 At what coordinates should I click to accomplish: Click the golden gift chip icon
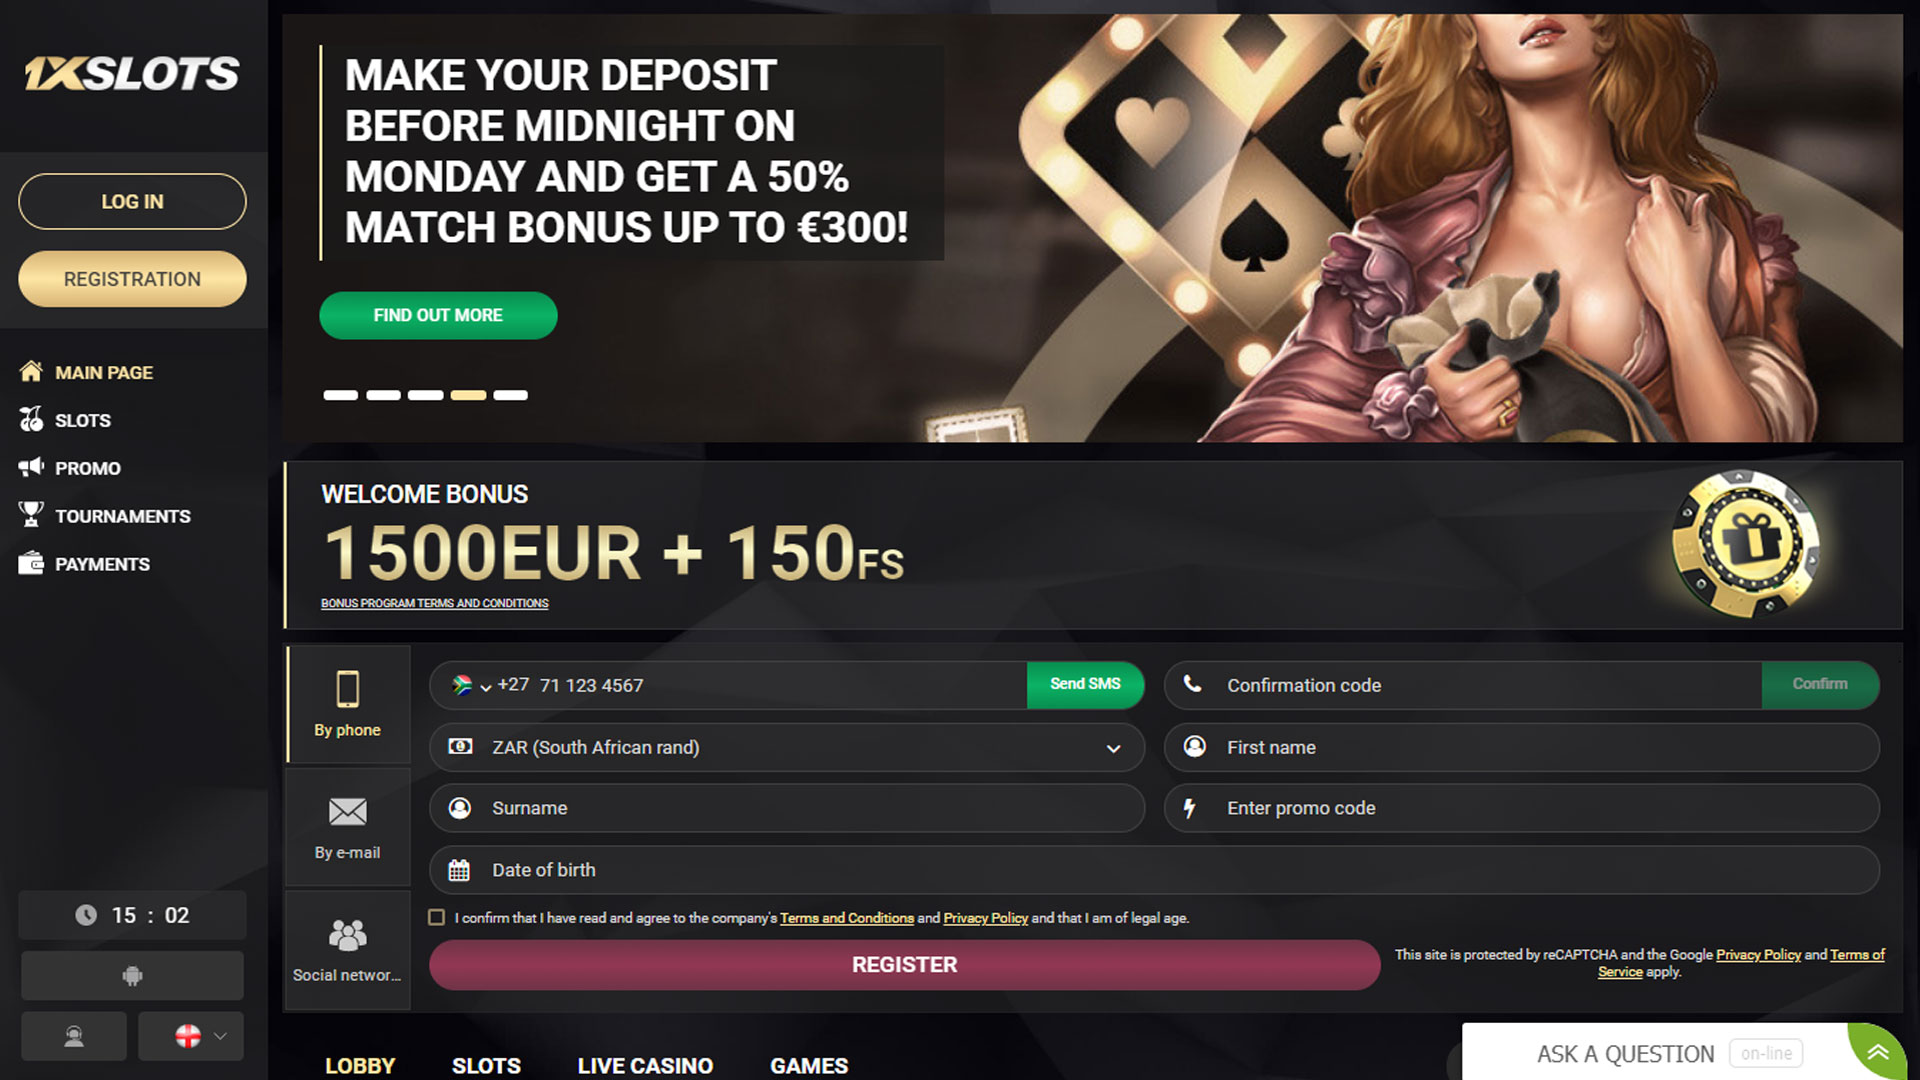tap(1745, 544)
